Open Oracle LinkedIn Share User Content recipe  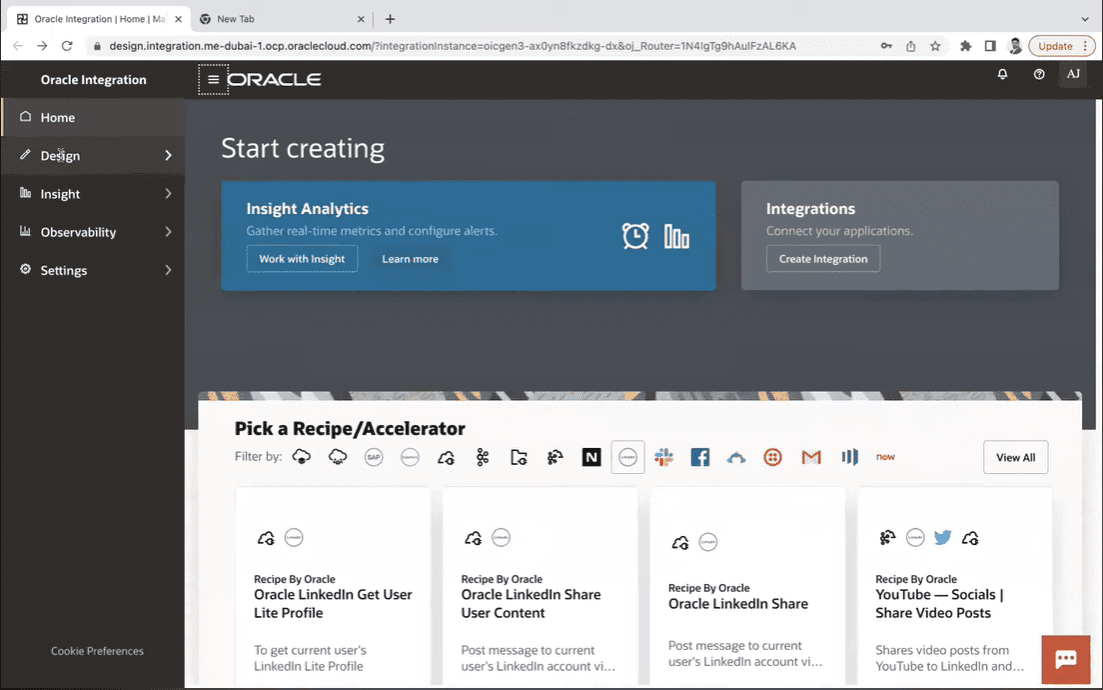(531, 603)
